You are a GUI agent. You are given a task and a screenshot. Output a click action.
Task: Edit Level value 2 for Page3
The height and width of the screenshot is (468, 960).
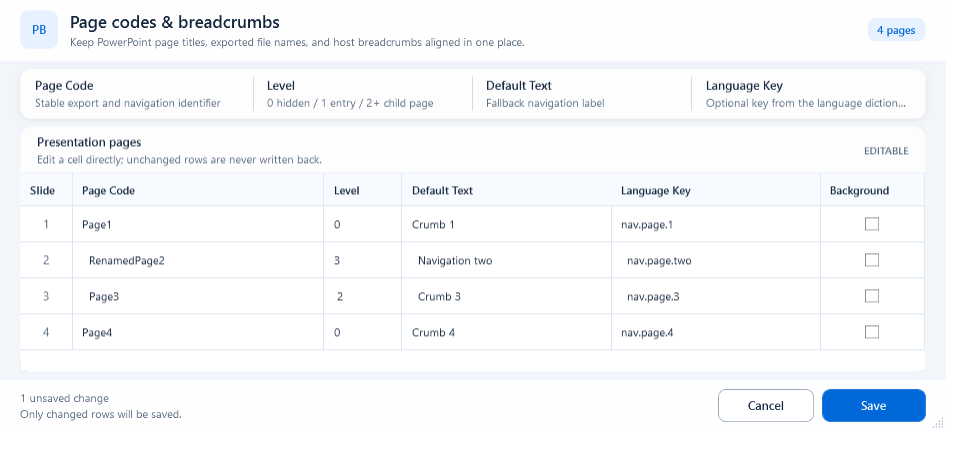tap(362, 296)
